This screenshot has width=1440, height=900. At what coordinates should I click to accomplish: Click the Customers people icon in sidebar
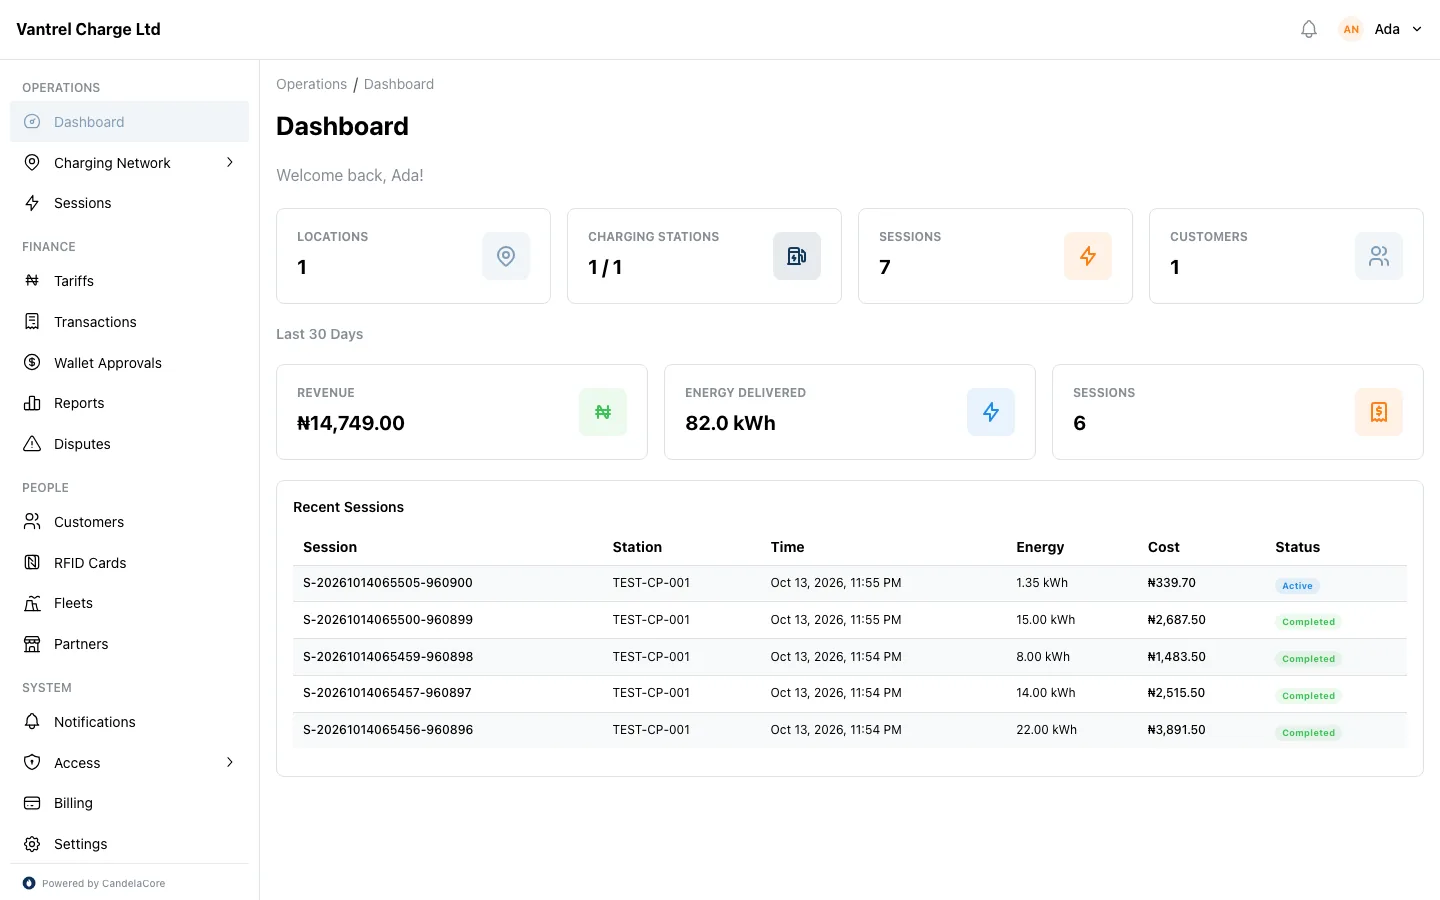tap(32, 522)
